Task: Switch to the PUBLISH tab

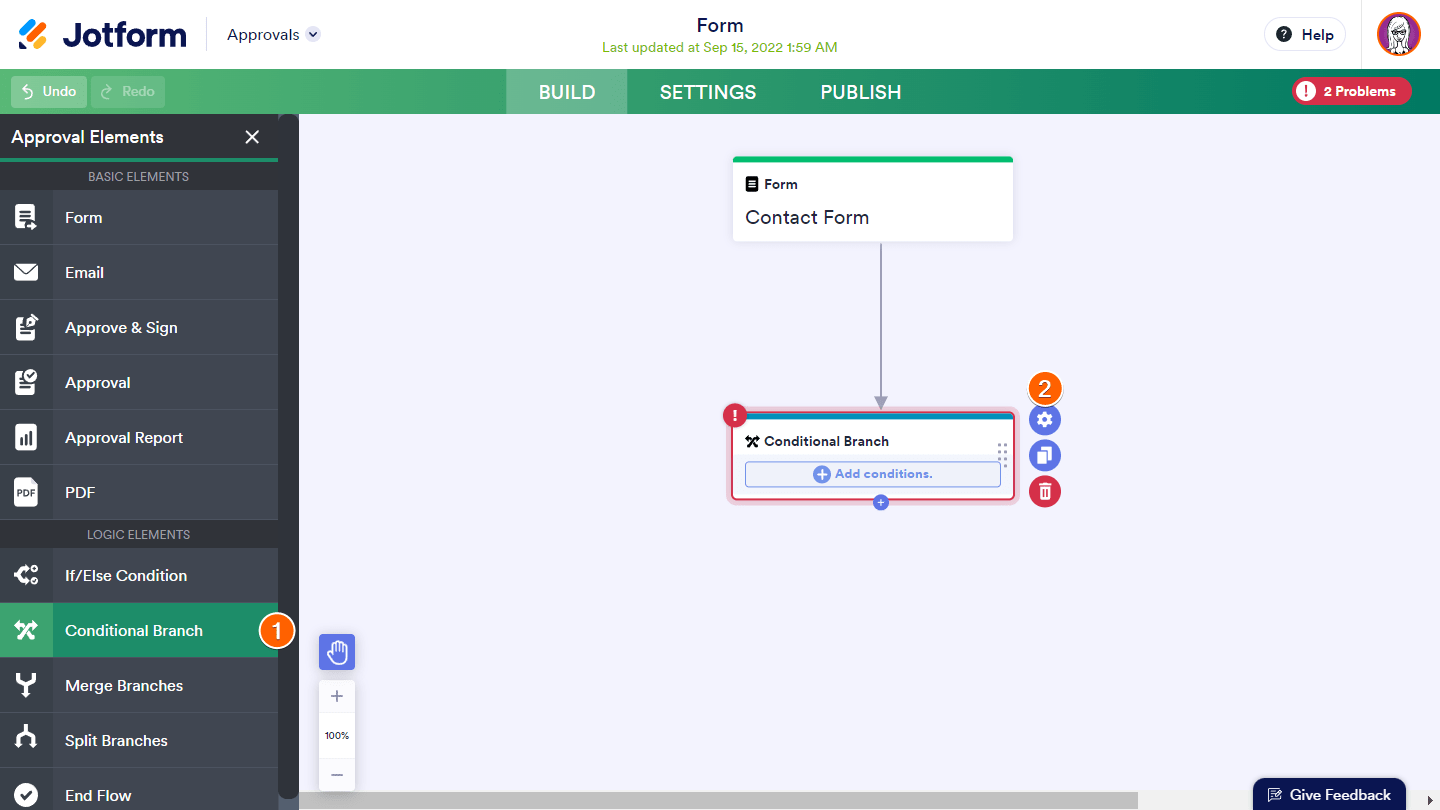Action: click(861, 92)
